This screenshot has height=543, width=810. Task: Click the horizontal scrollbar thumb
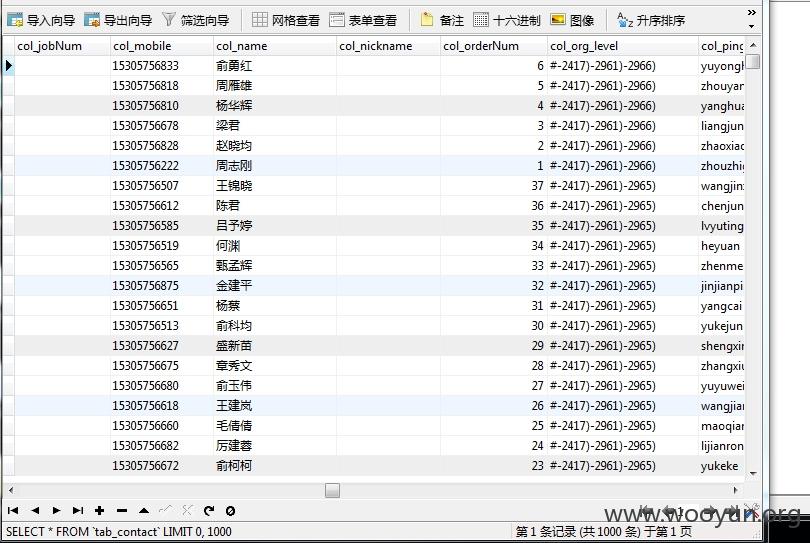pos(332,490)
